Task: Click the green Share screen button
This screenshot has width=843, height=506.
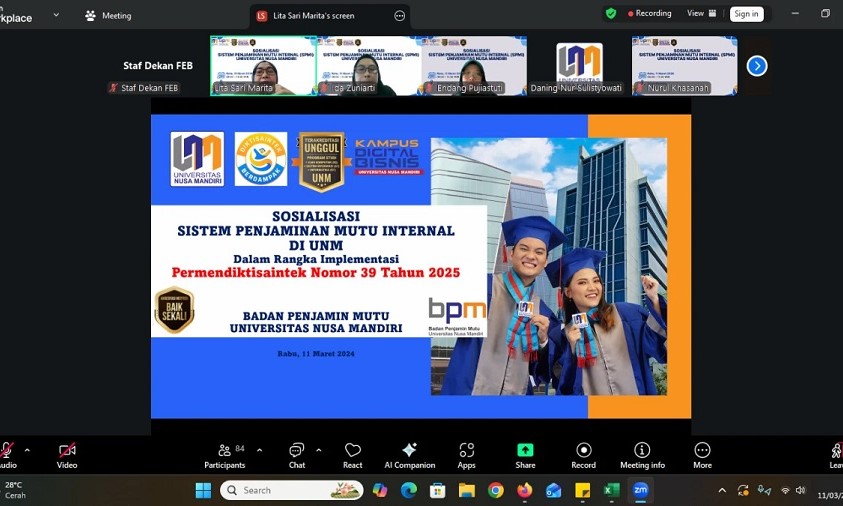Action: point(525,455)
